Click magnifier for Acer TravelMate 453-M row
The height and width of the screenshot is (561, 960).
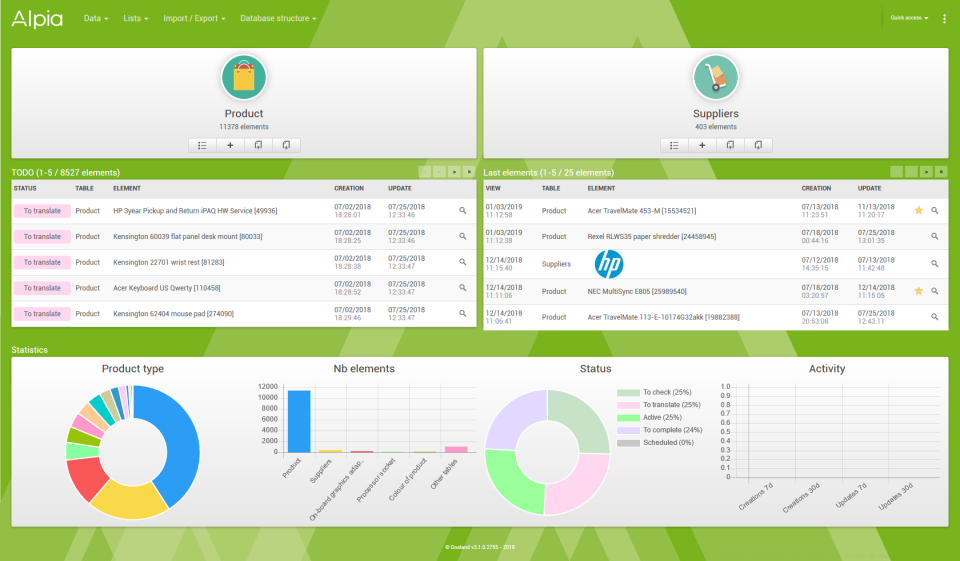click(935, 211)
